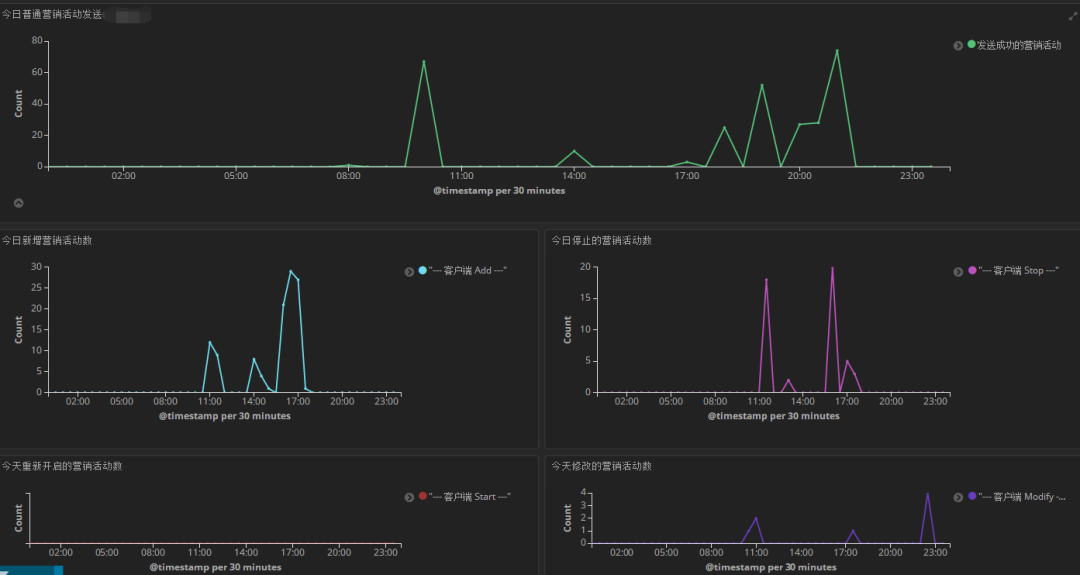Click the magenta peak of 18 near 11:30 in Stop chart
This screenshot has height=575, width=1080.
(766, 280)
